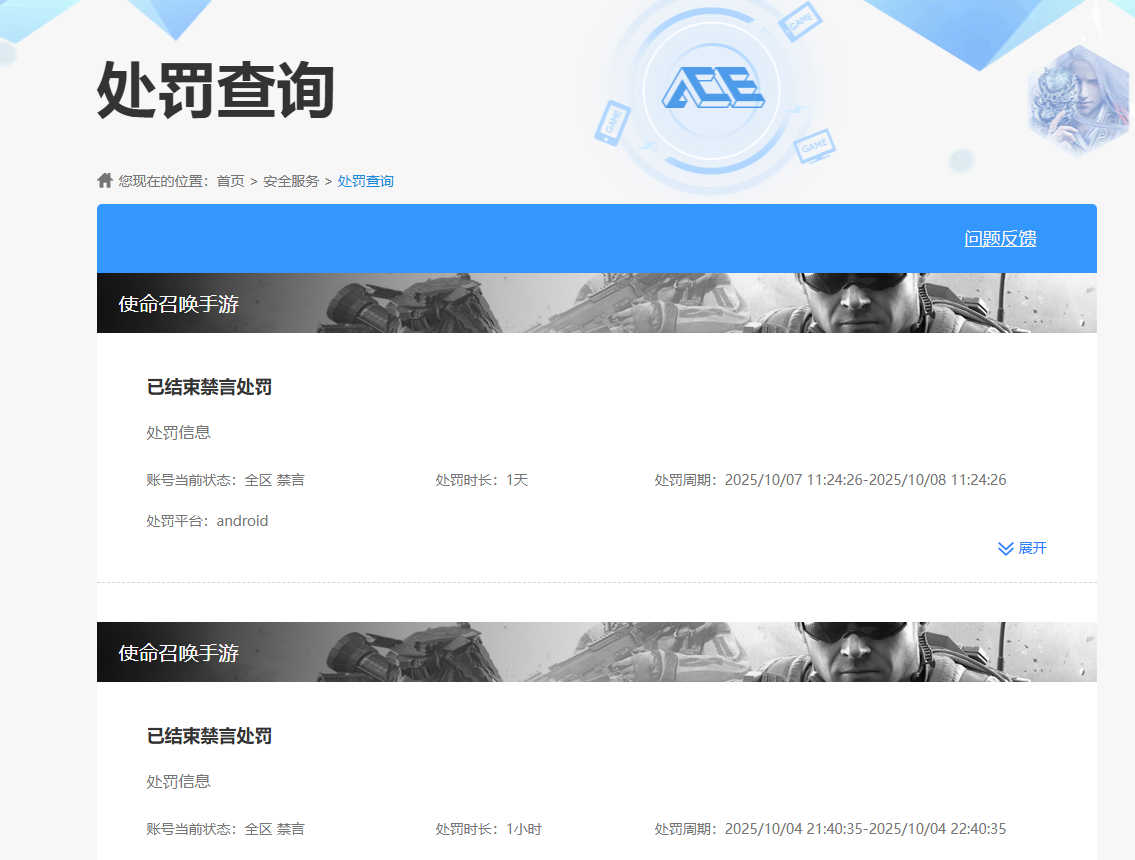The image size is (1135, 860).
Task: Click the GAME monitor icon beside the ACE logo
Action: point(815,146)
